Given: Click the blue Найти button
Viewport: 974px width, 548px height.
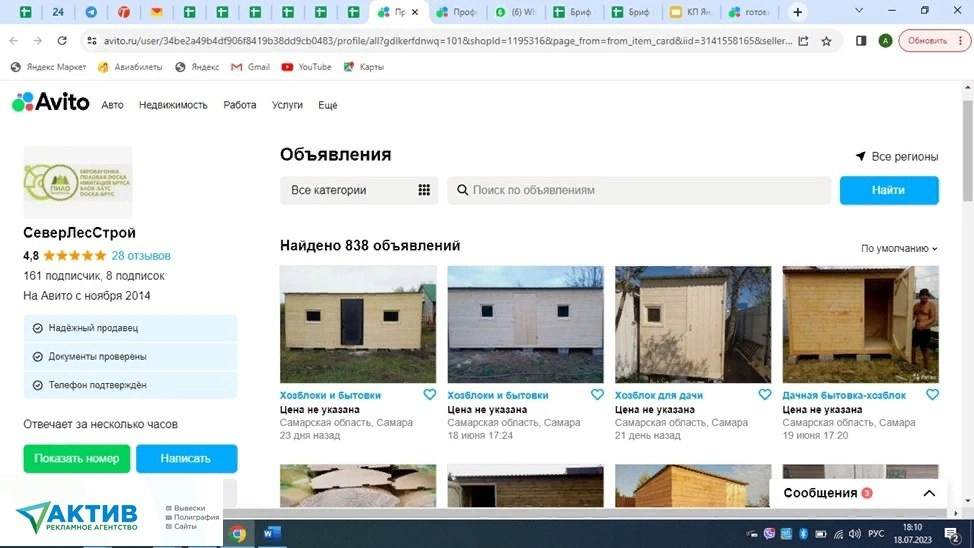Looking at the screenshot, I should (888, 190).
